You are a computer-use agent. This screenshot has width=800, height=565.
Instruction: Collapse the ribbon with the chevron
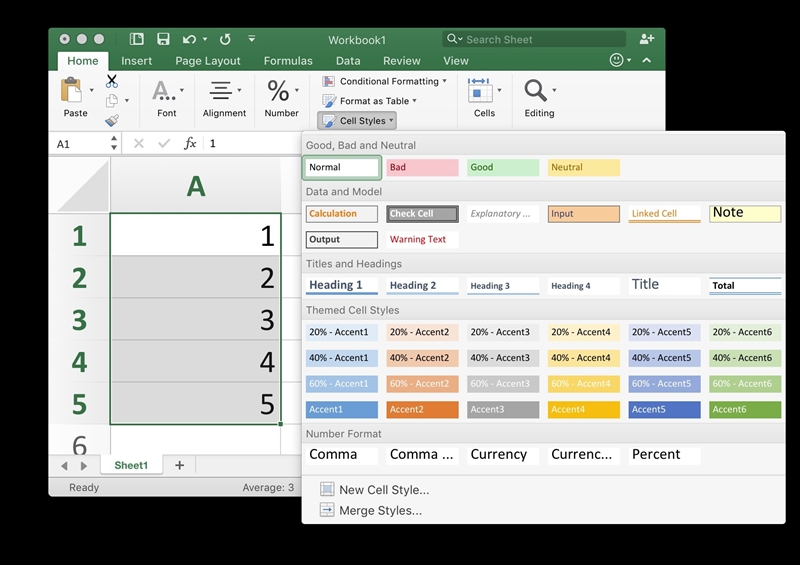646,60
